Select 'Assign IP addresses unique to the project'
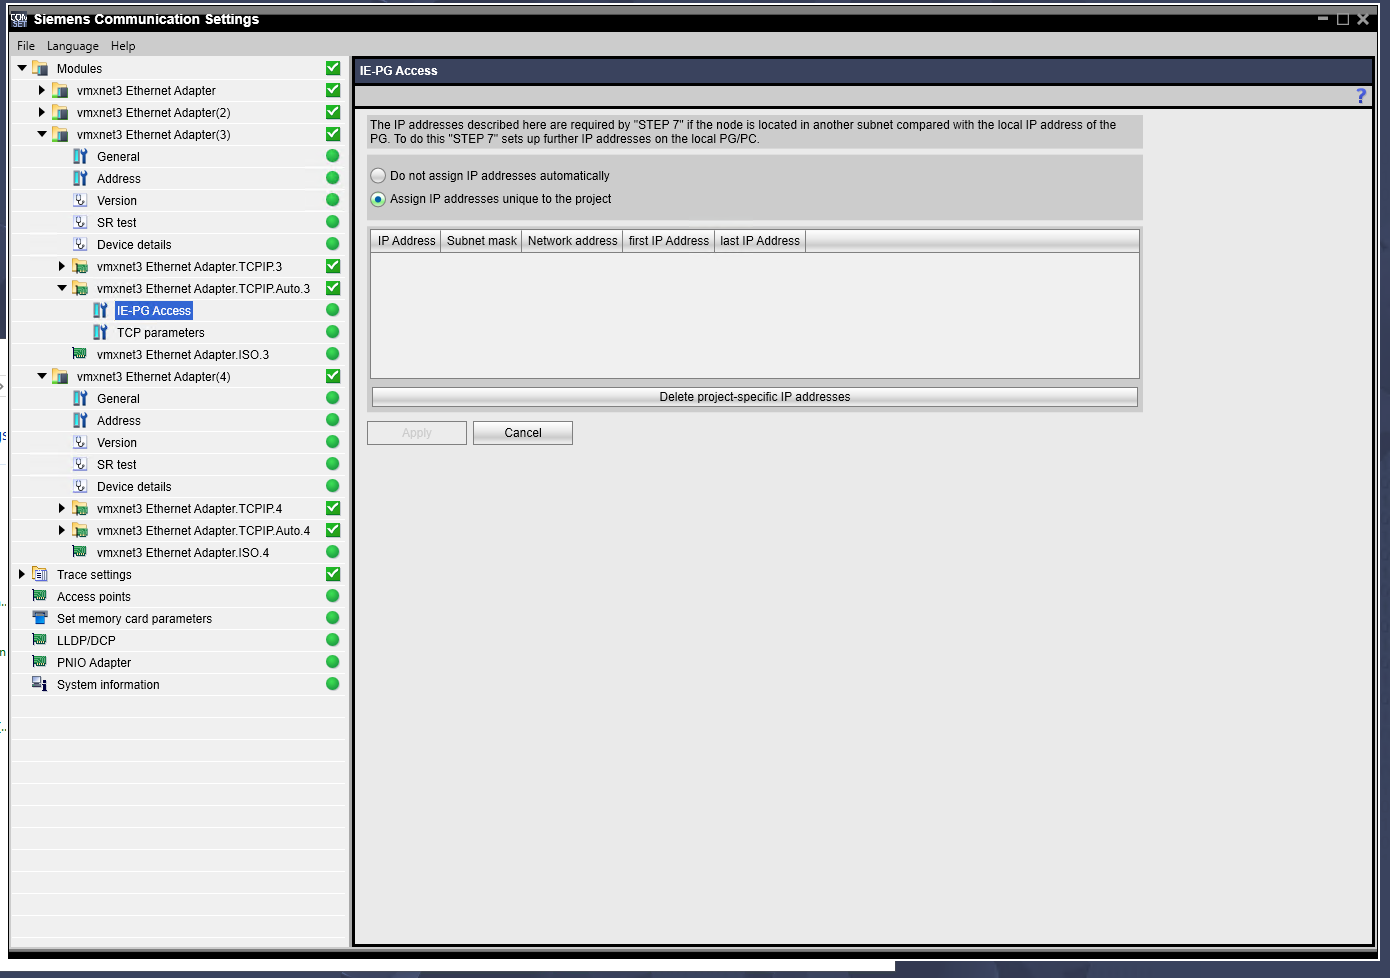1390x978 pixels. pyautogui.click(x=379, y=199)
